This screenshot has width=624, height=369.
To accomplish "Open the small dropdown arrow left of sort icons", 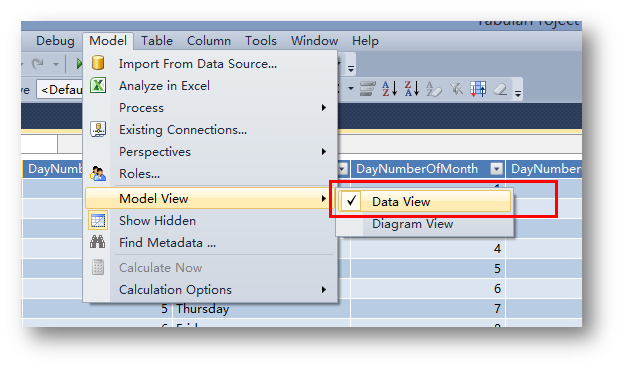I will [x=351, y=88].
